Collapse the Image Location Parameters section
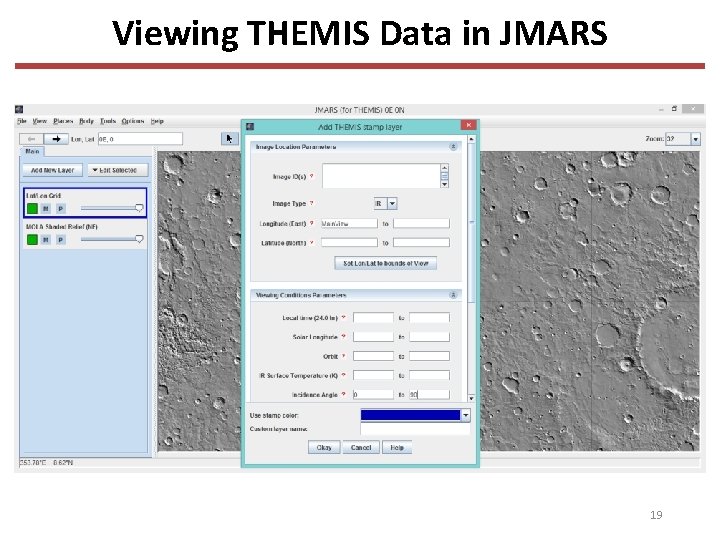720x540 pixels. coord(453,147)
